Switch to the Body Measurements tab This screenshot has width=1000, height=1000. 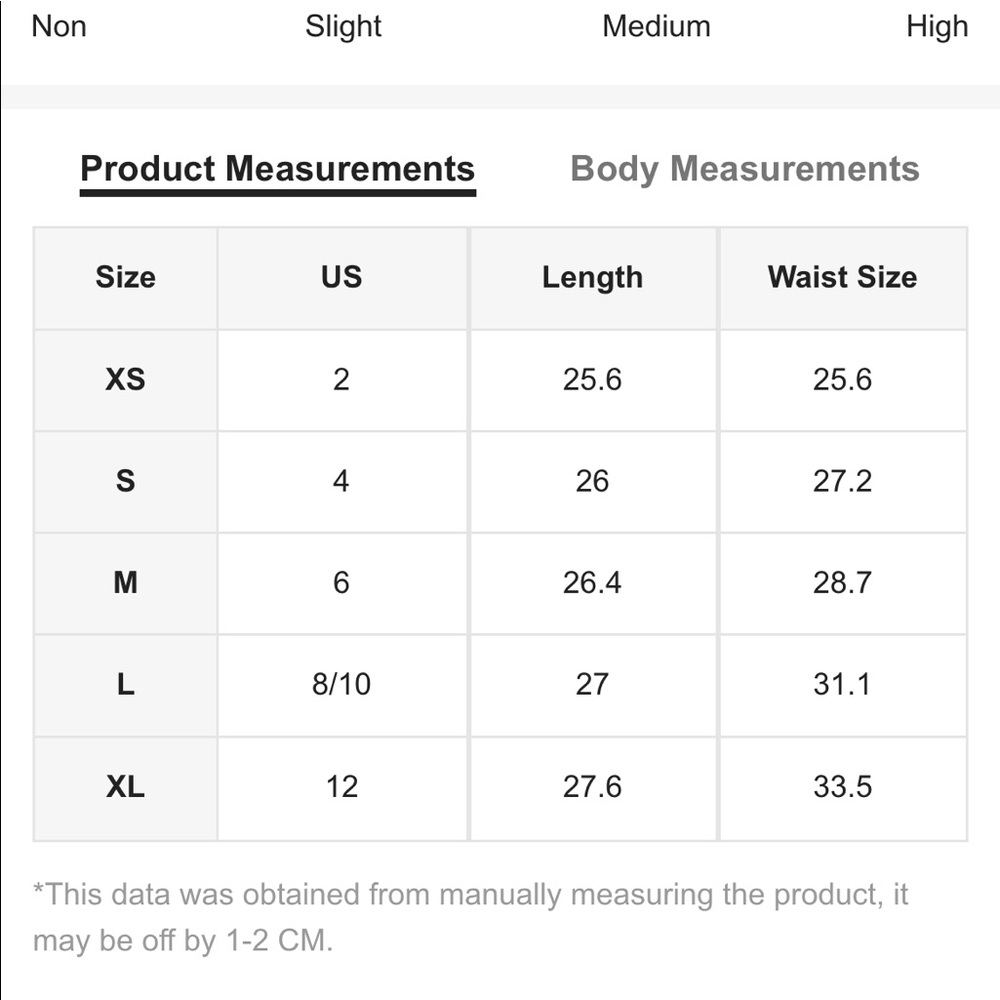(744, 169)
